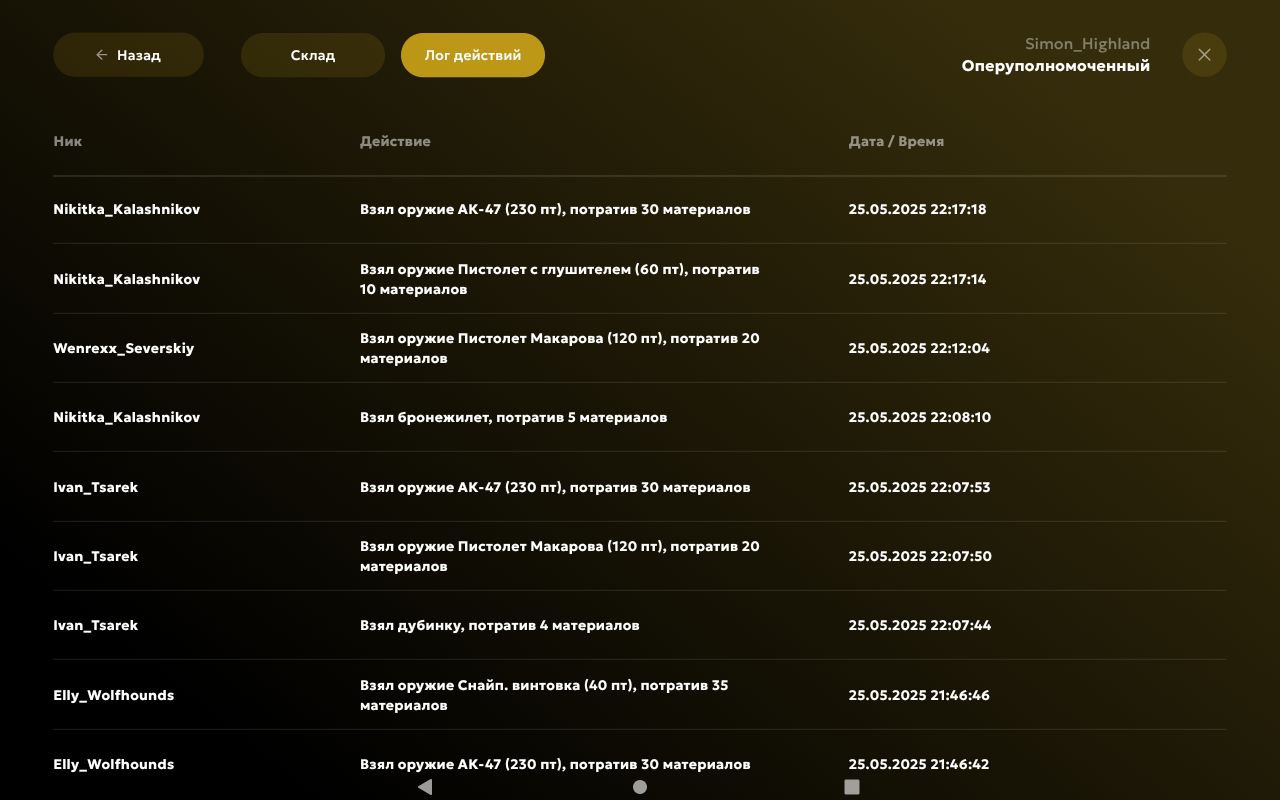
Task: Click the timestamp 25.05.2025 22:08:10
Action: coord(920,417)
